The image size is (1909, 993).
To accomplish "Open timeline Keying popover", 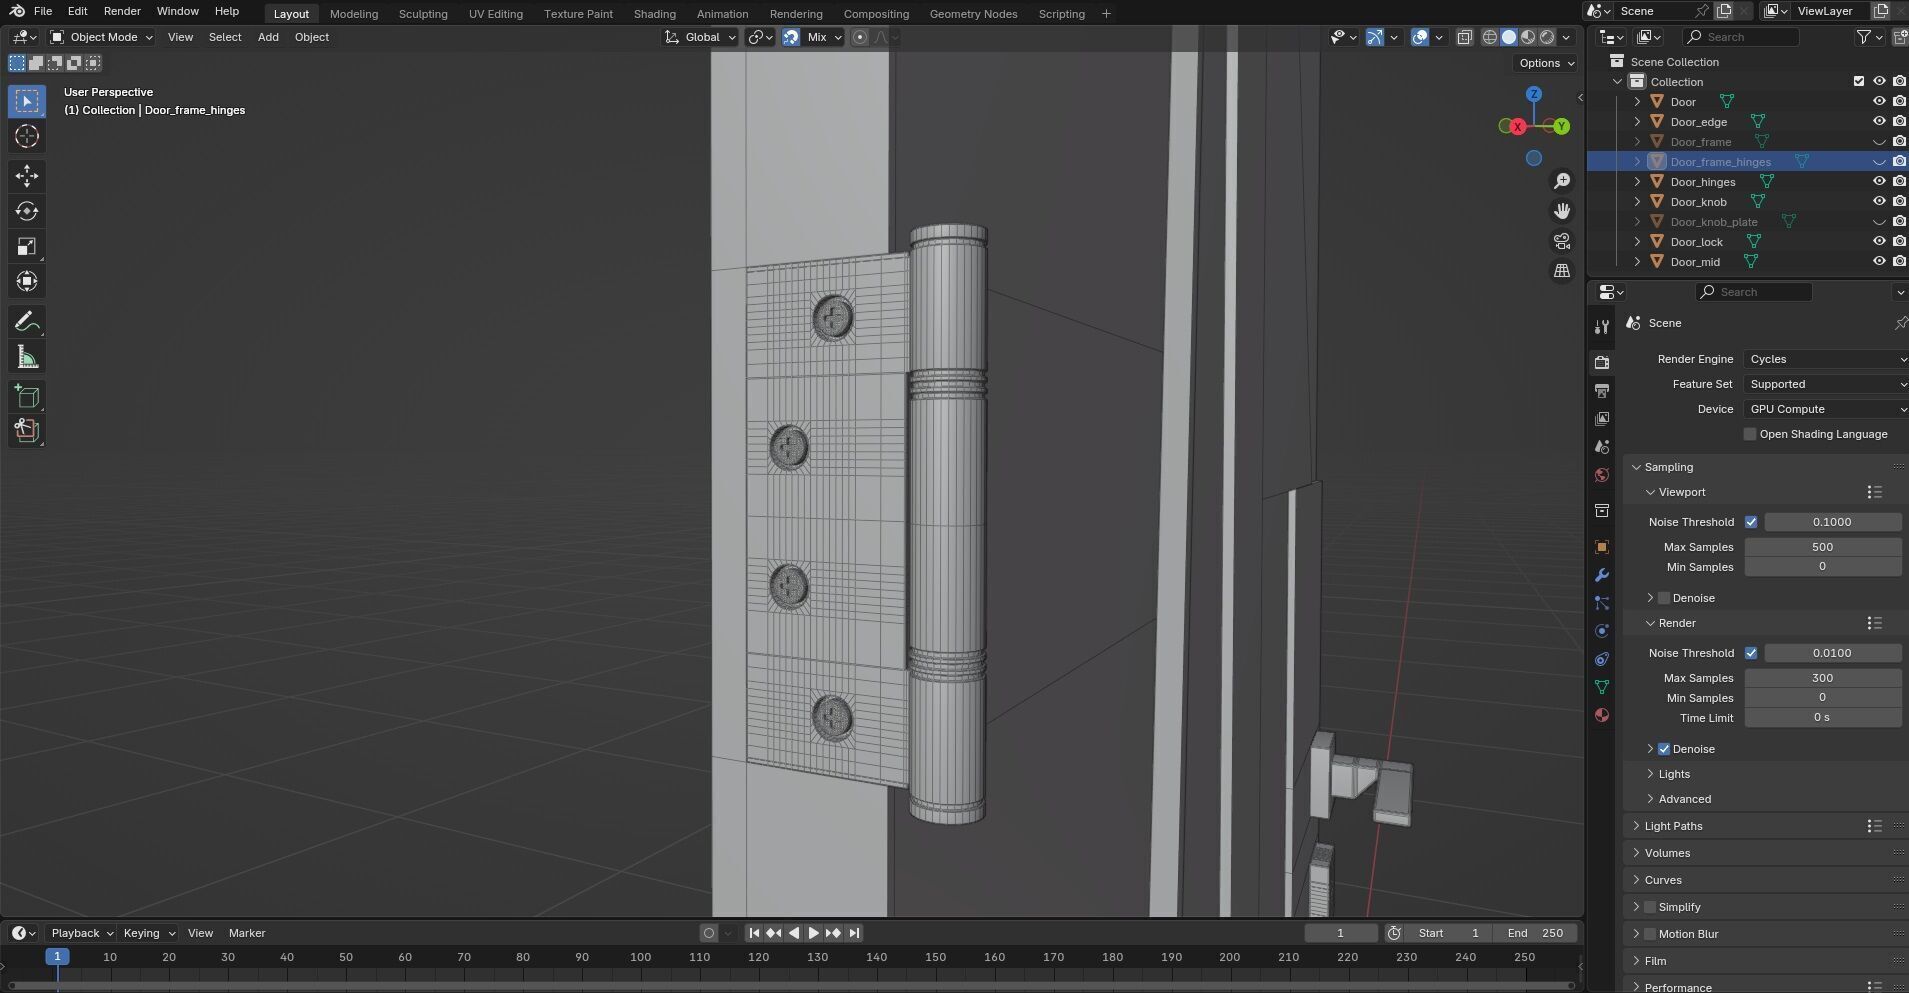I will point(148,933).
